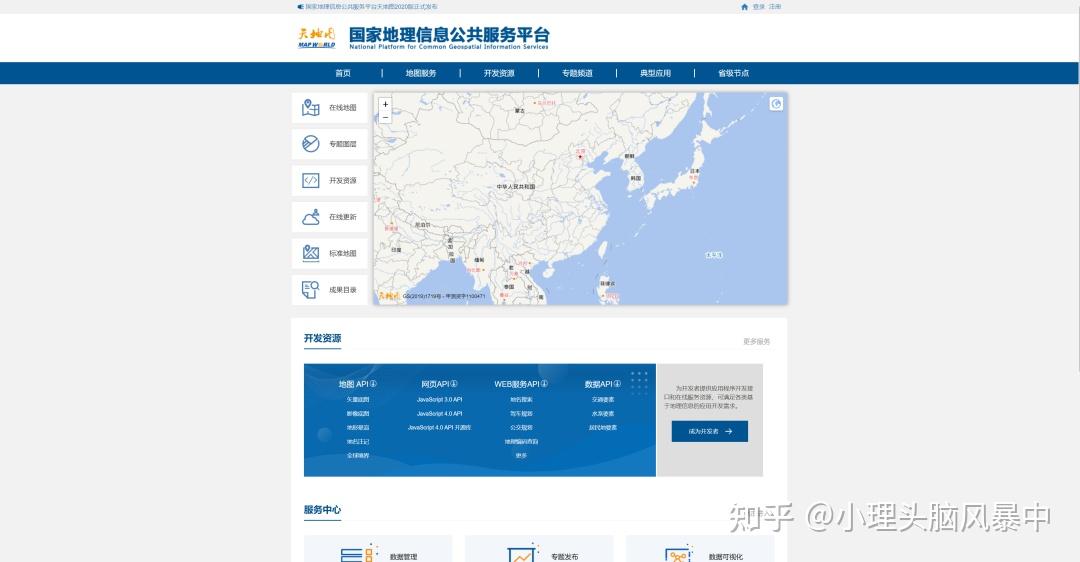1080x562 pixels.
Task: Open the 2020 version release announcement link
Action: pyautogui.click(x=371, y=7)
